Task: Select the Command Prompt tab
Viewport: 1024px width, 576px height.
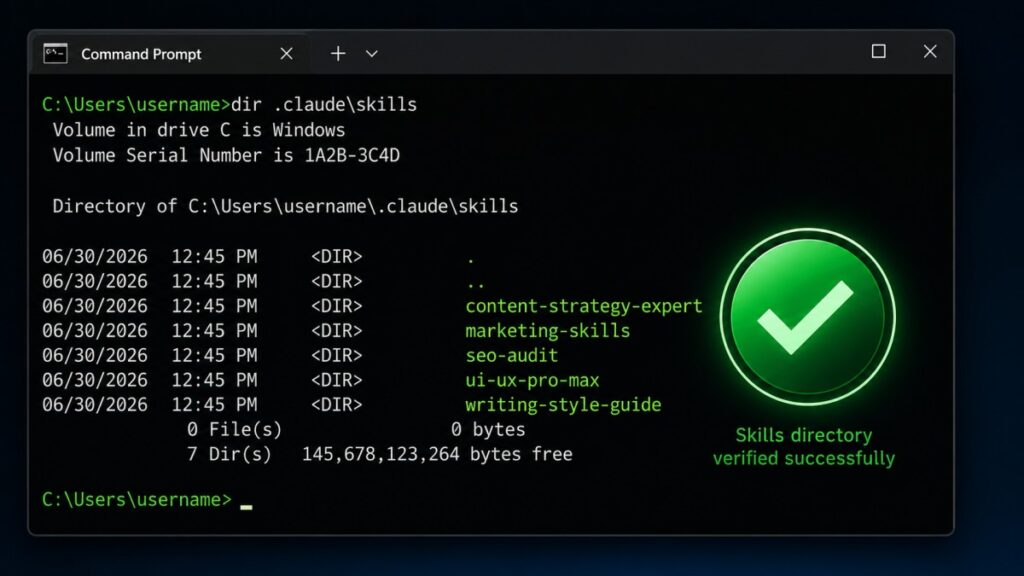Action: click(168, 54)
